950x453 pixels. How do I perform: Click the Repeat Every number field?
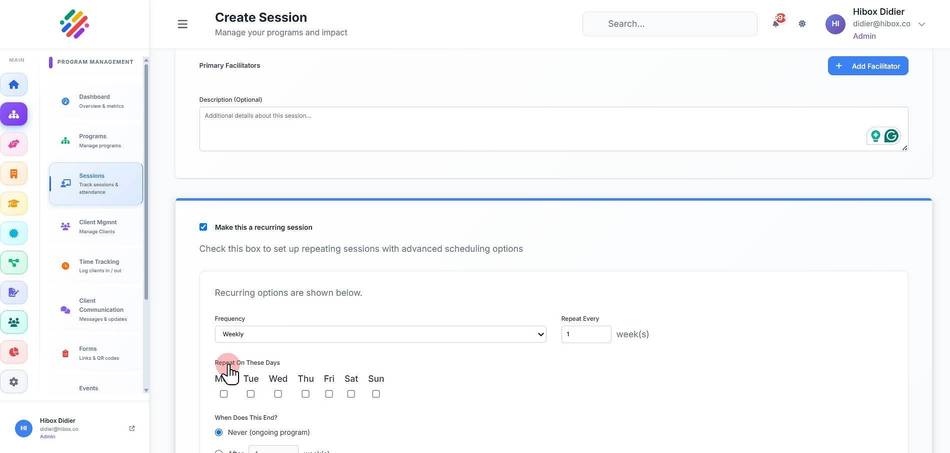[586, 334]
